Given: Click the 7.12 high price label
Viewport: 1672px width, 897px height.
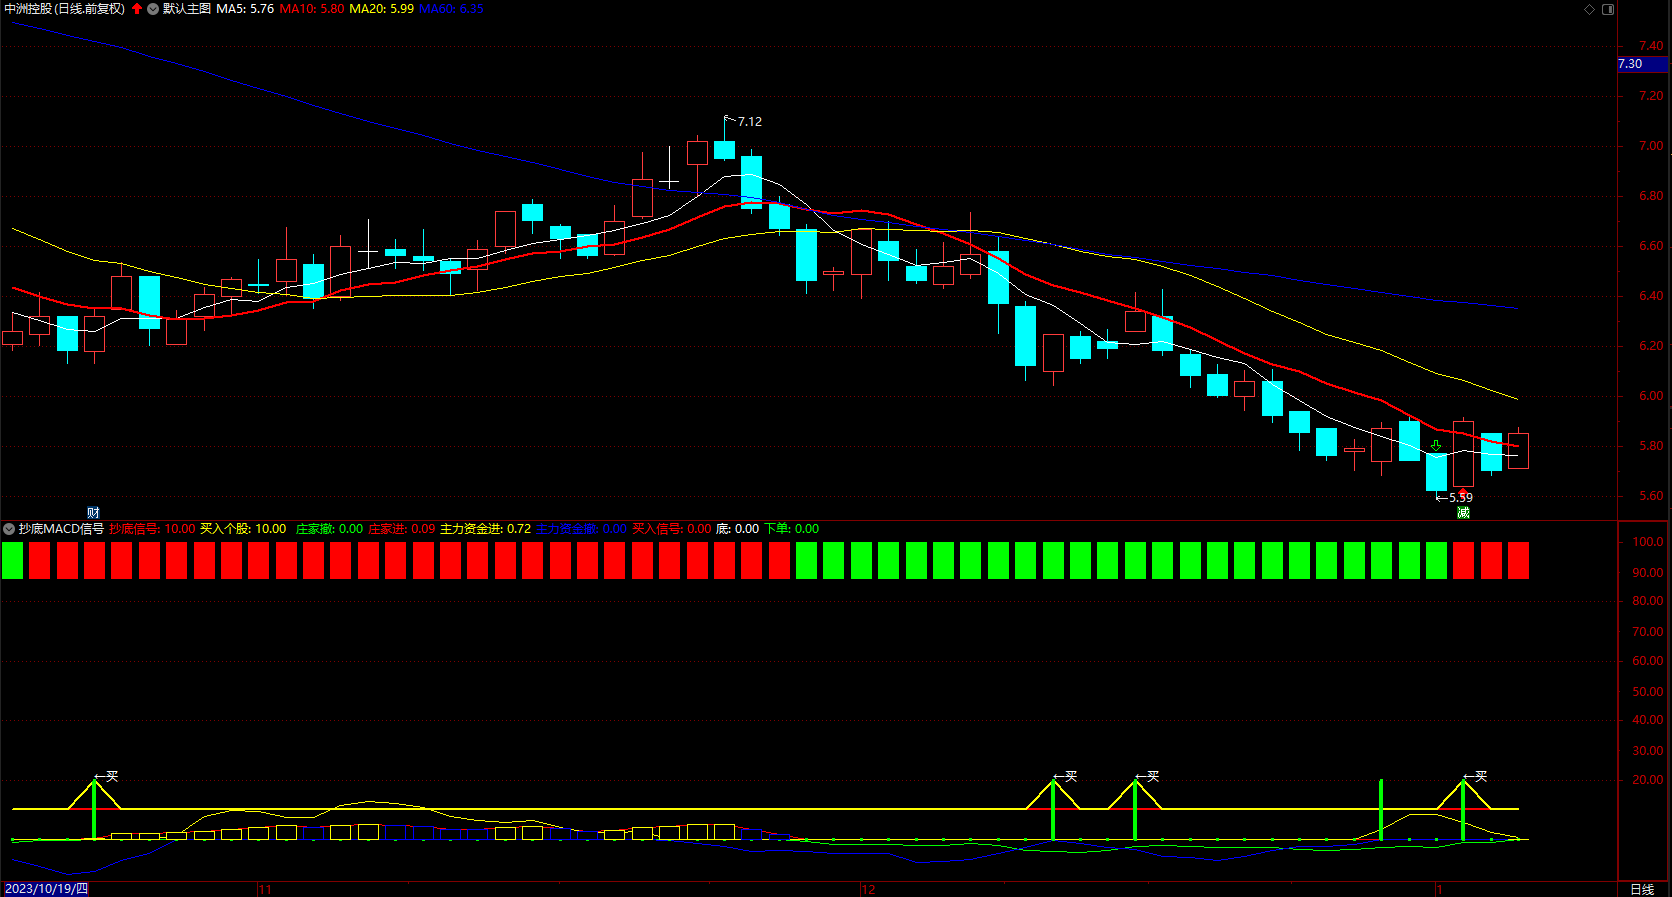Looking at the screenshot, I should pyautogui.click(x=749, y=122).
